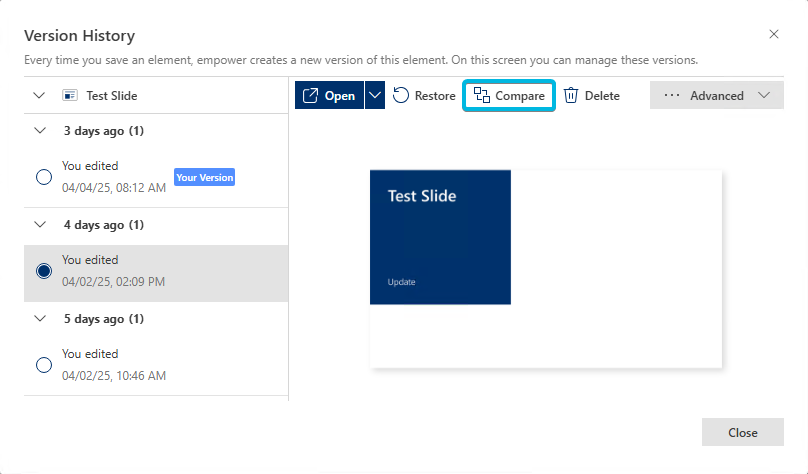
Task: Select the 04/02/25 02:09 PM version radio
Action: pos(44,271)
